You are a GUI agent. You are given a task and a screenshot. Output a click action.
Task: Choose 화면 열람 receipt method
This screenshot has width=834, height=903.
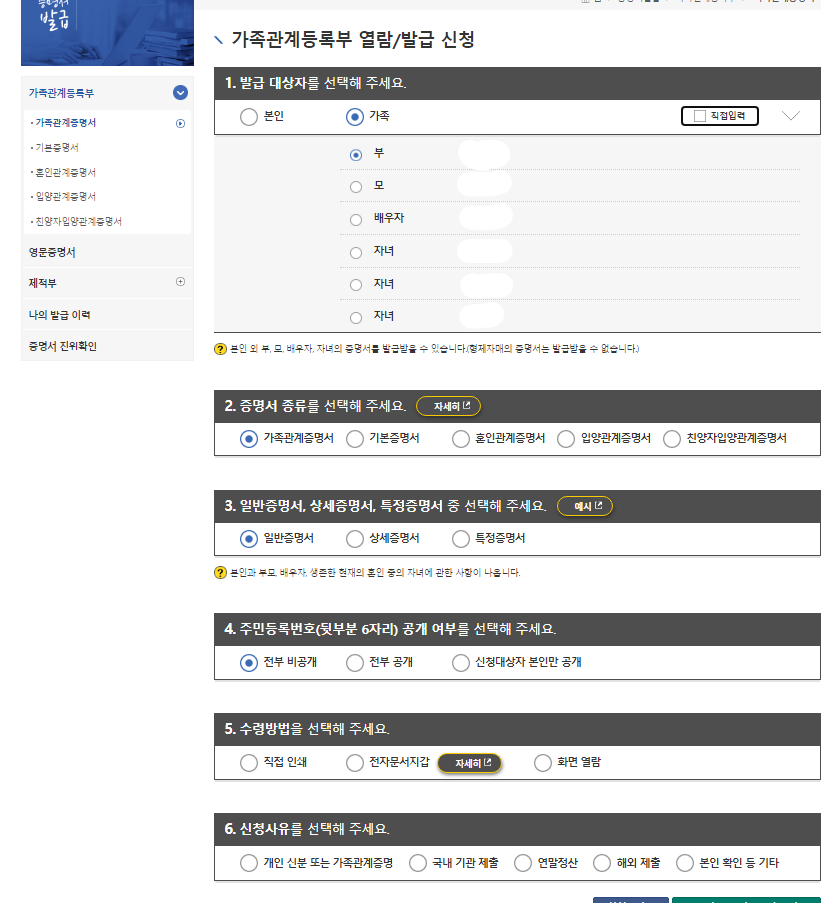point(543,763)
